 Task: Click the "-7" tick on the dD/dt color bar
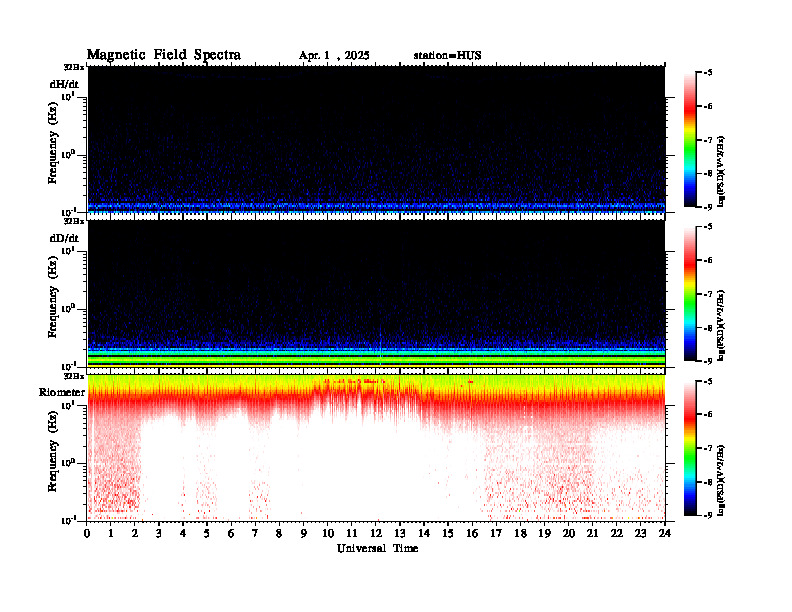click(x=708, y=294)
